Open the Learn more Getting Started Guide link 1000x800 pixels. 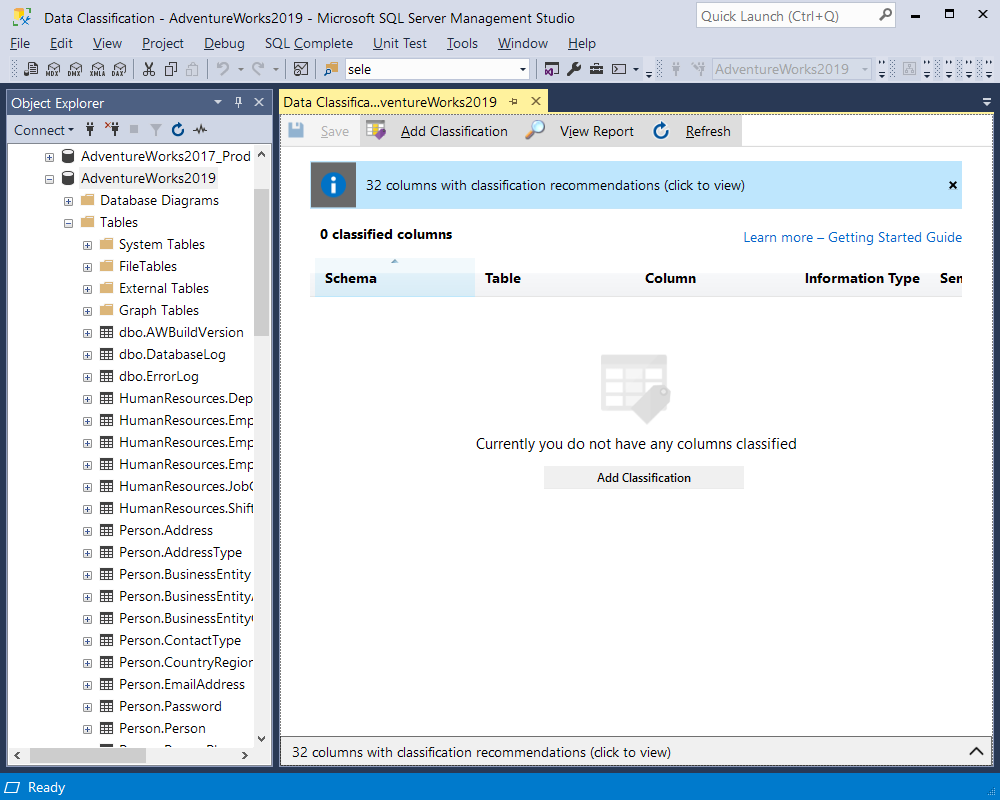pos(852,237)
